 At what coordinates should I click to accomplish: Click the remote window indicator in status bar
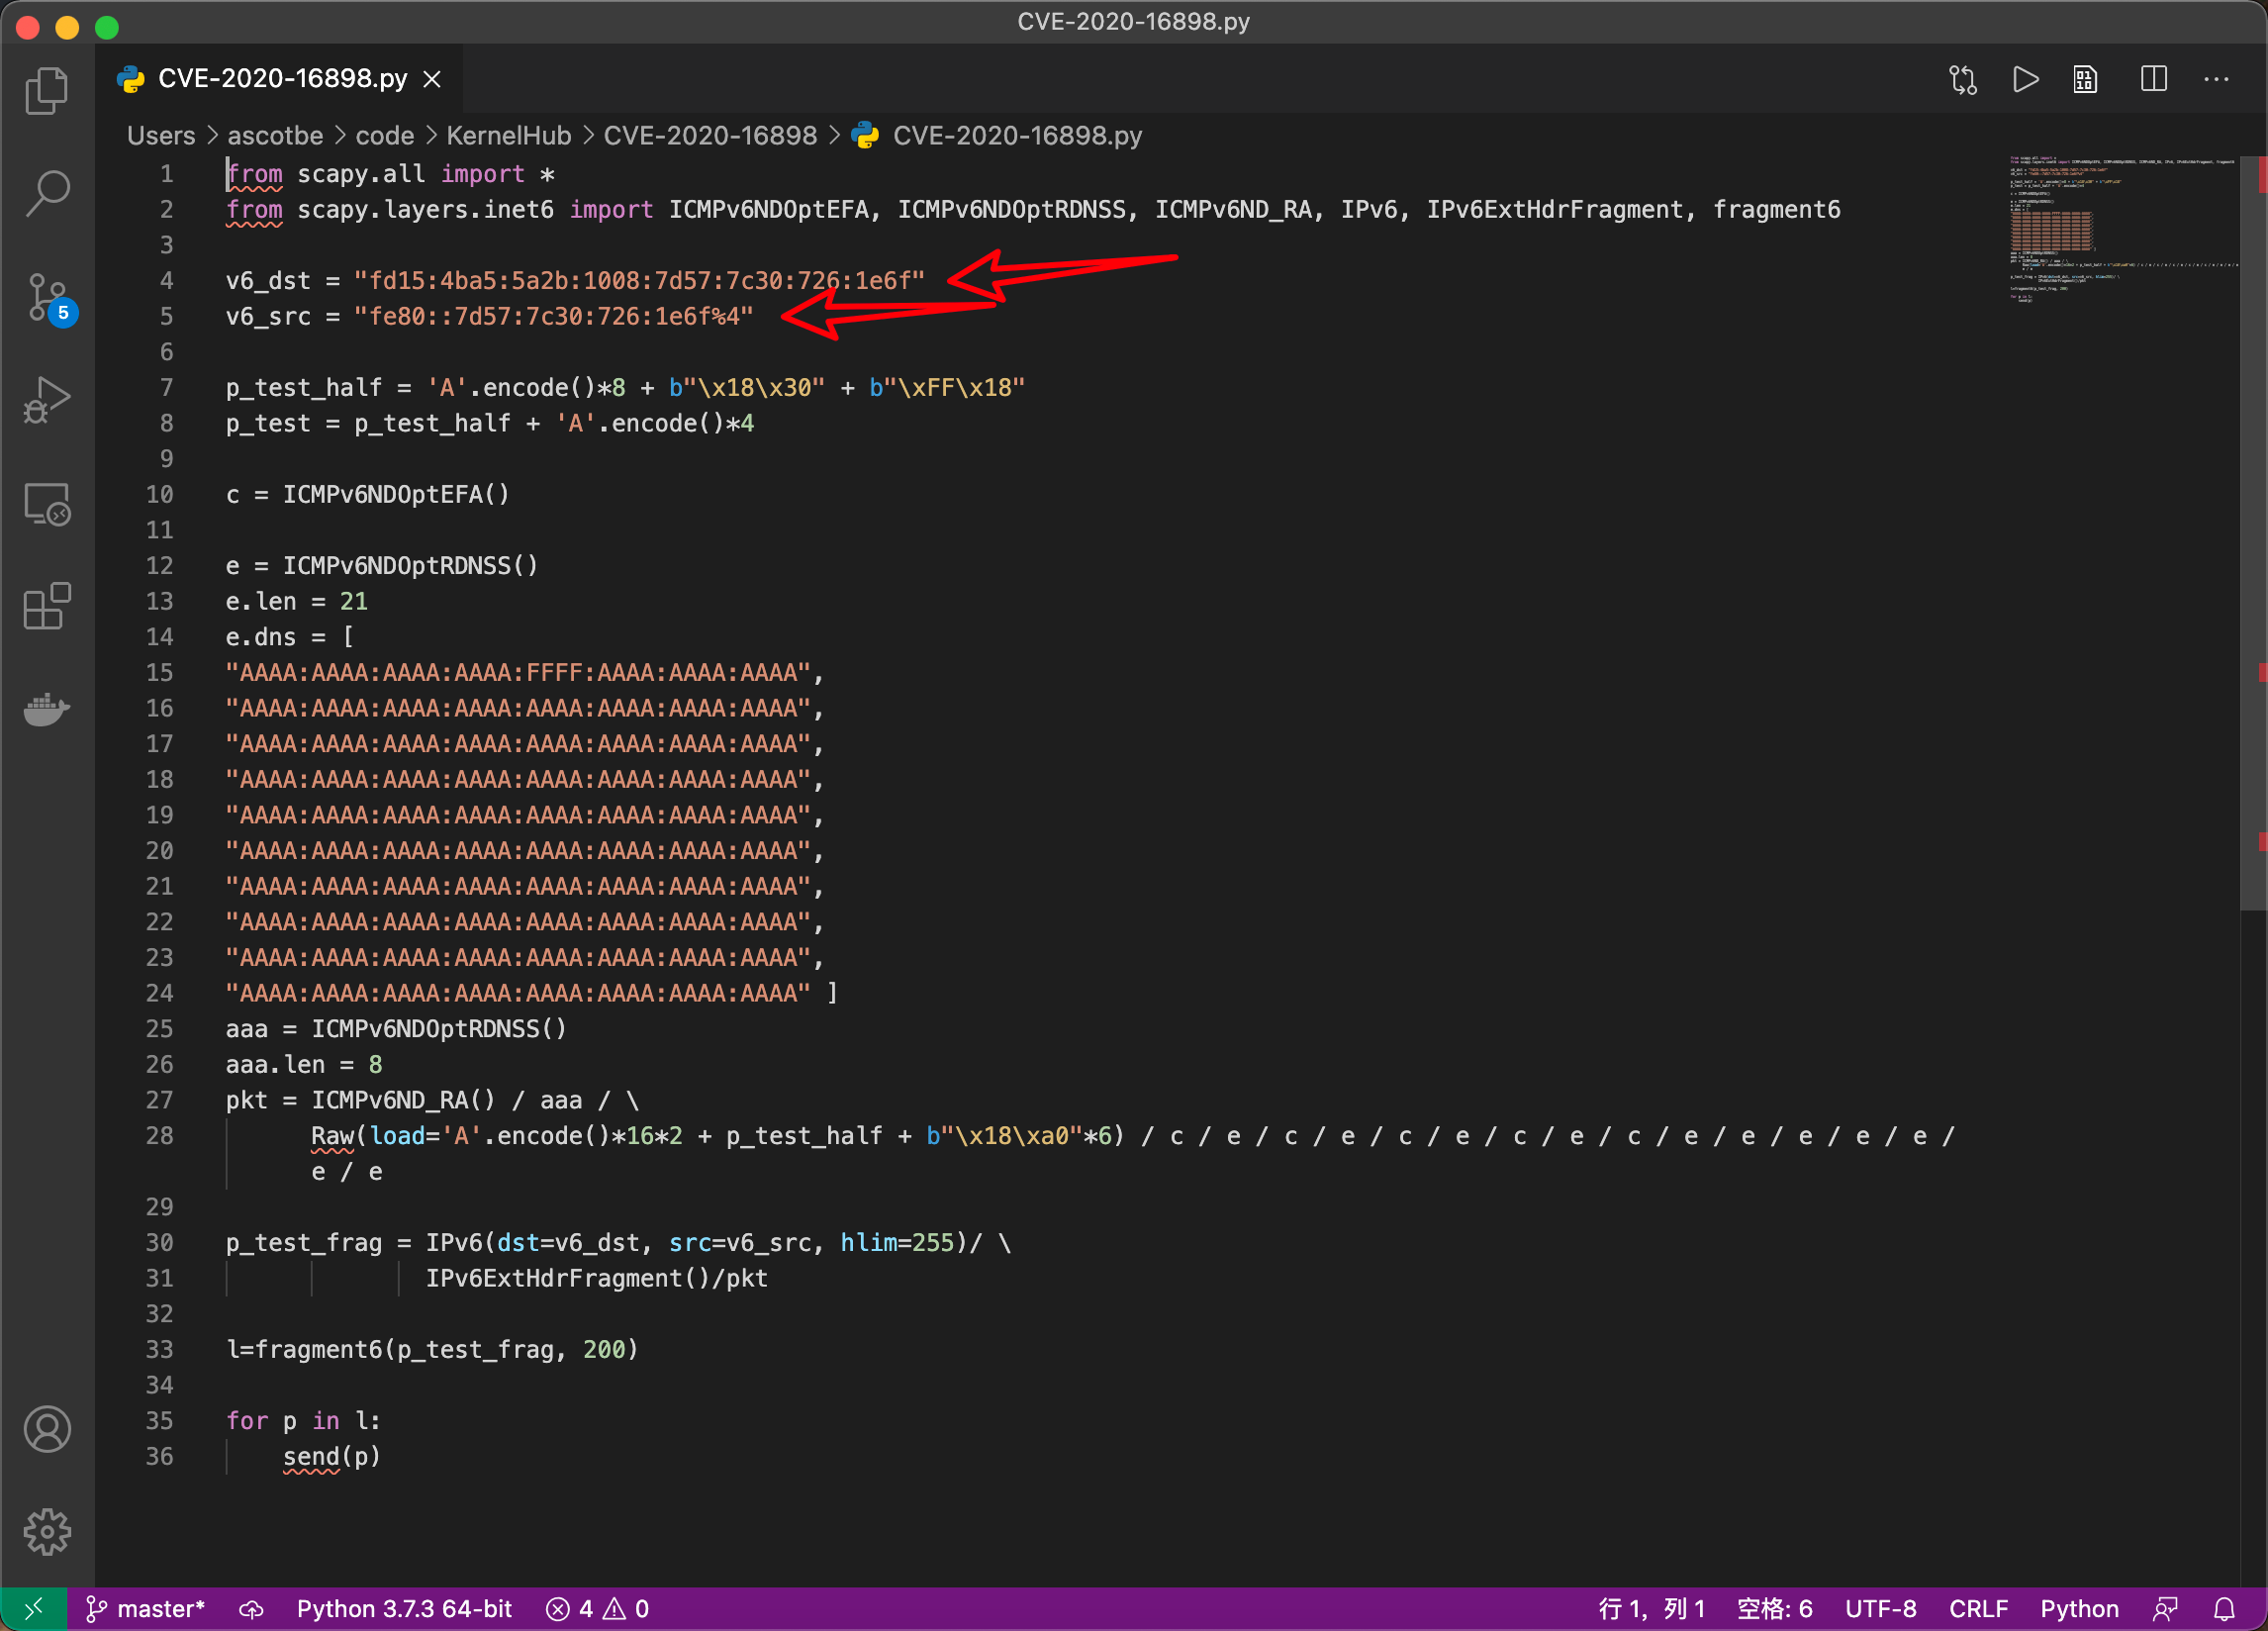point(34,1609)
